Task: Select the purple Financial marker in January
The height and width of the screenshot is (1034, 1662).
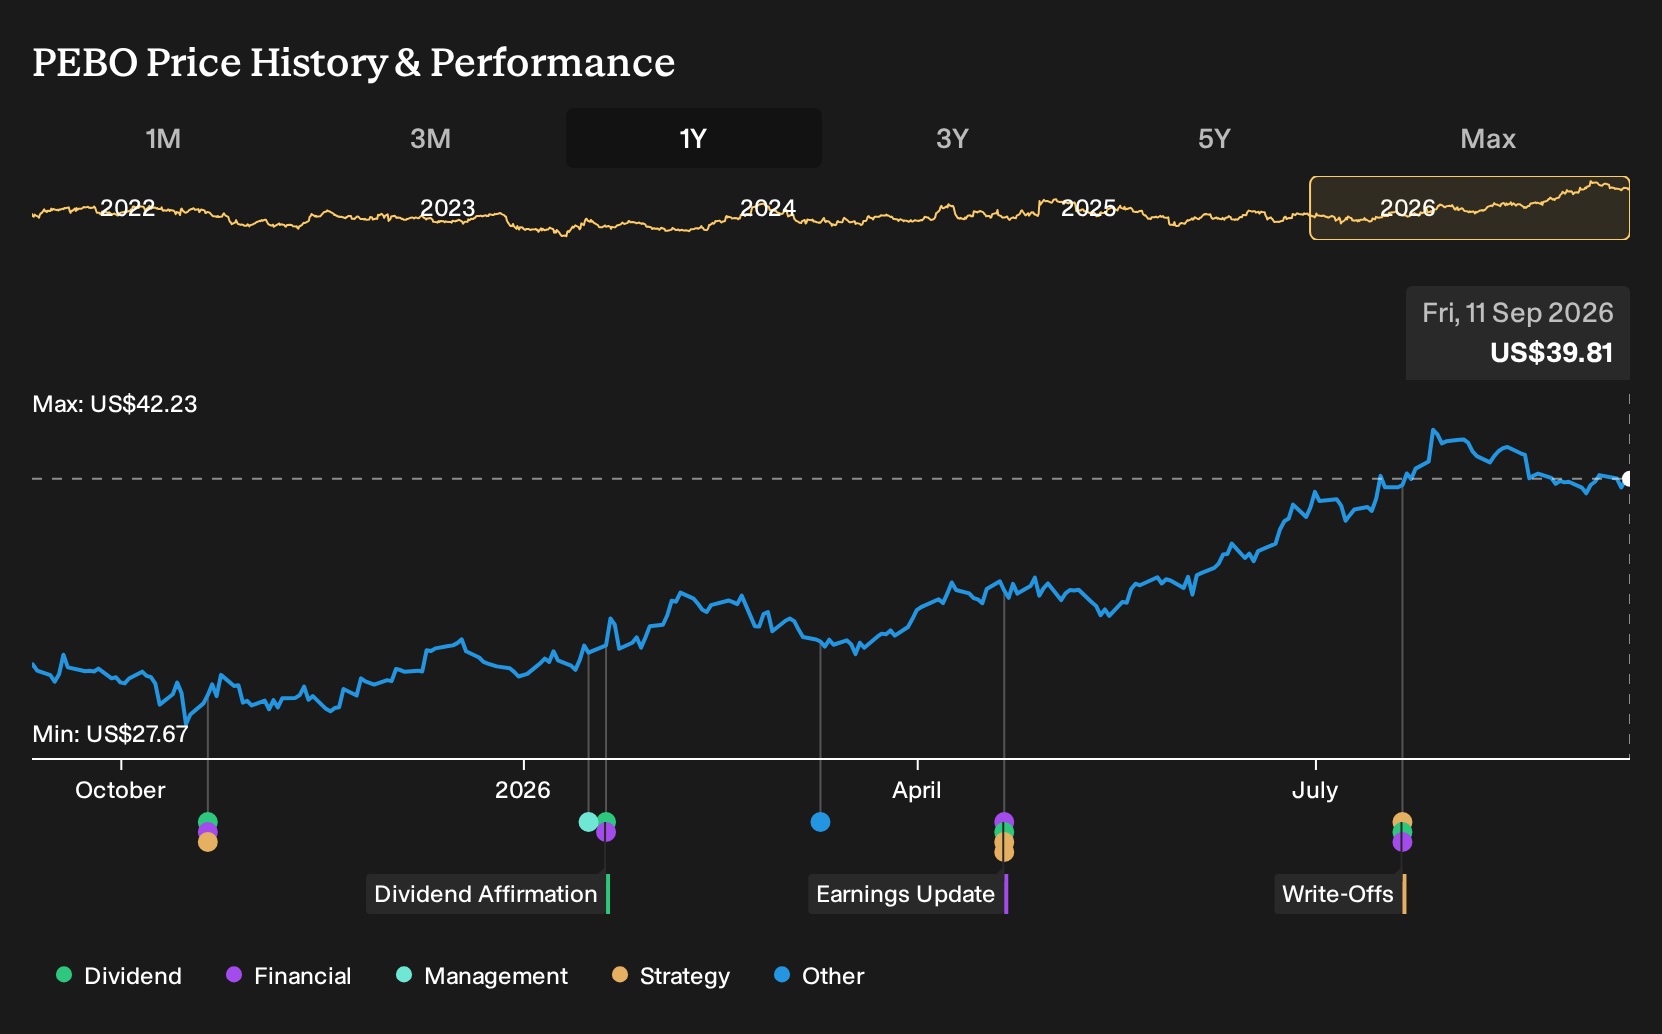Action: pyautogui.click(x=606, y=833)
